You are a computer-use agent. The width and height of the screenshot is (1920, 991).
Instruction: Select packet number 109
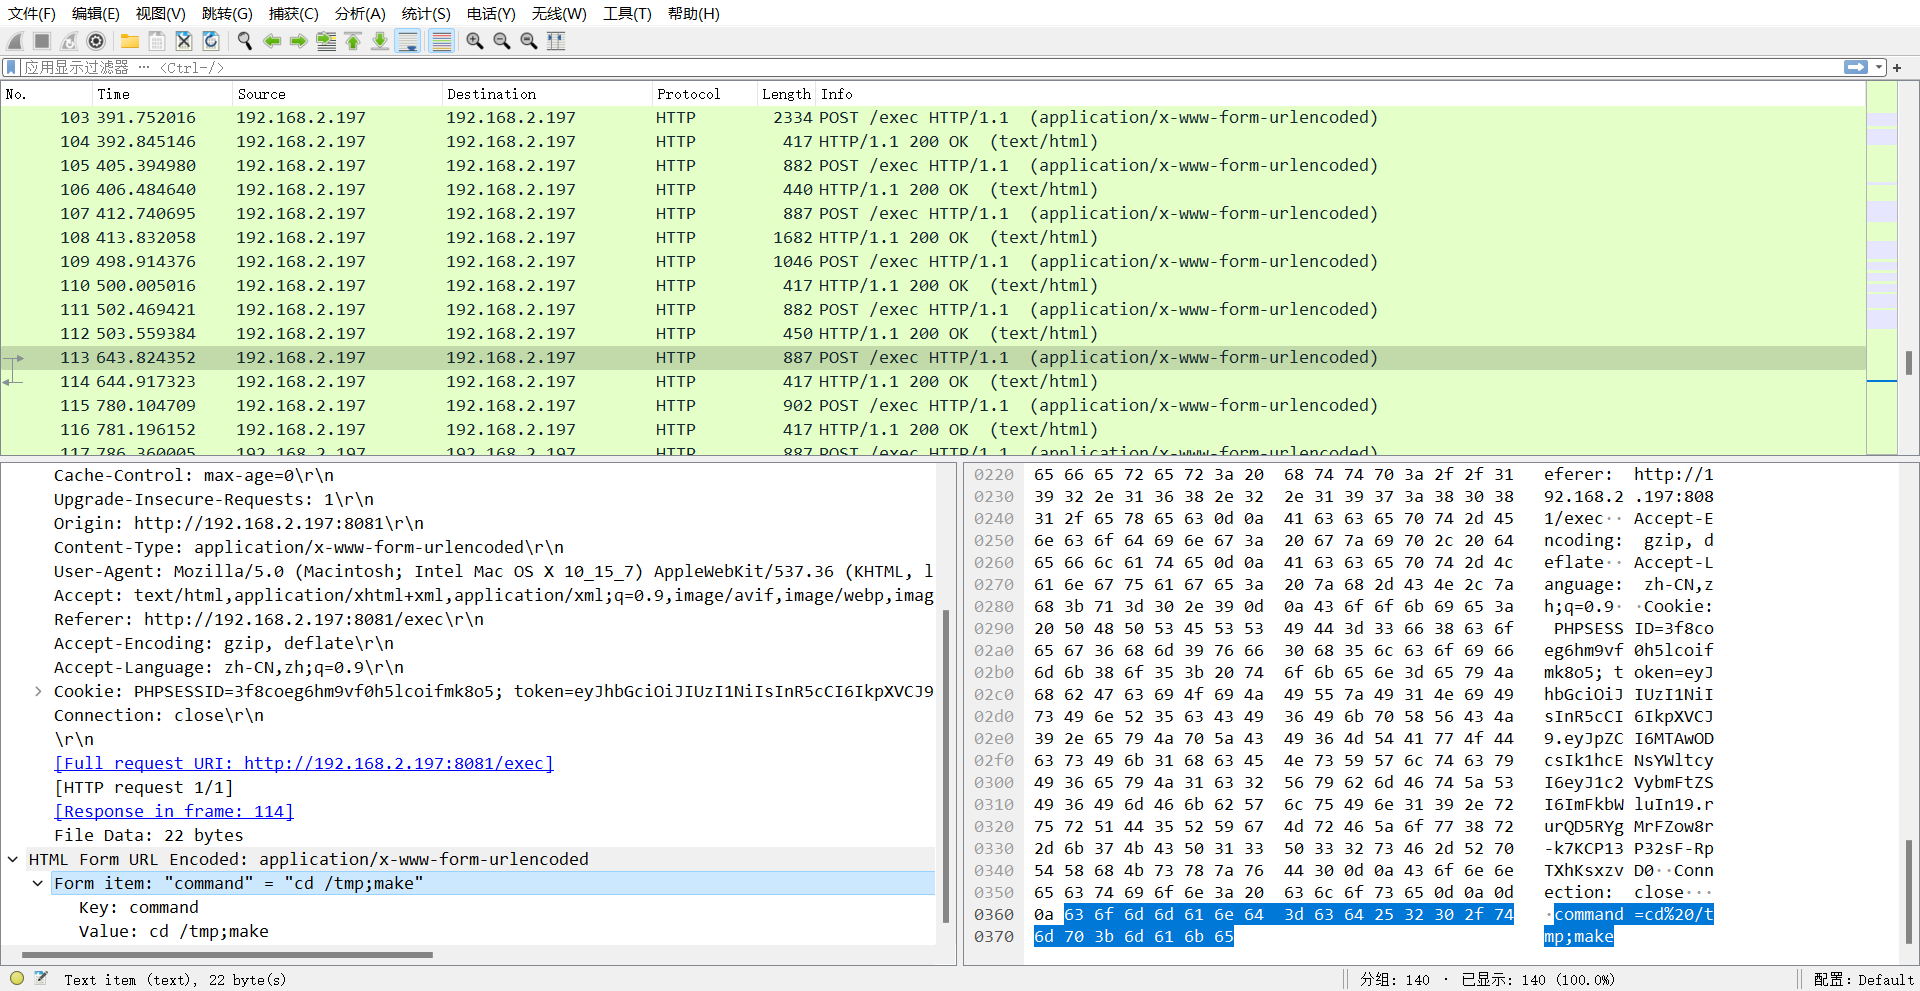pyautogui.click(x=933, y=261)
